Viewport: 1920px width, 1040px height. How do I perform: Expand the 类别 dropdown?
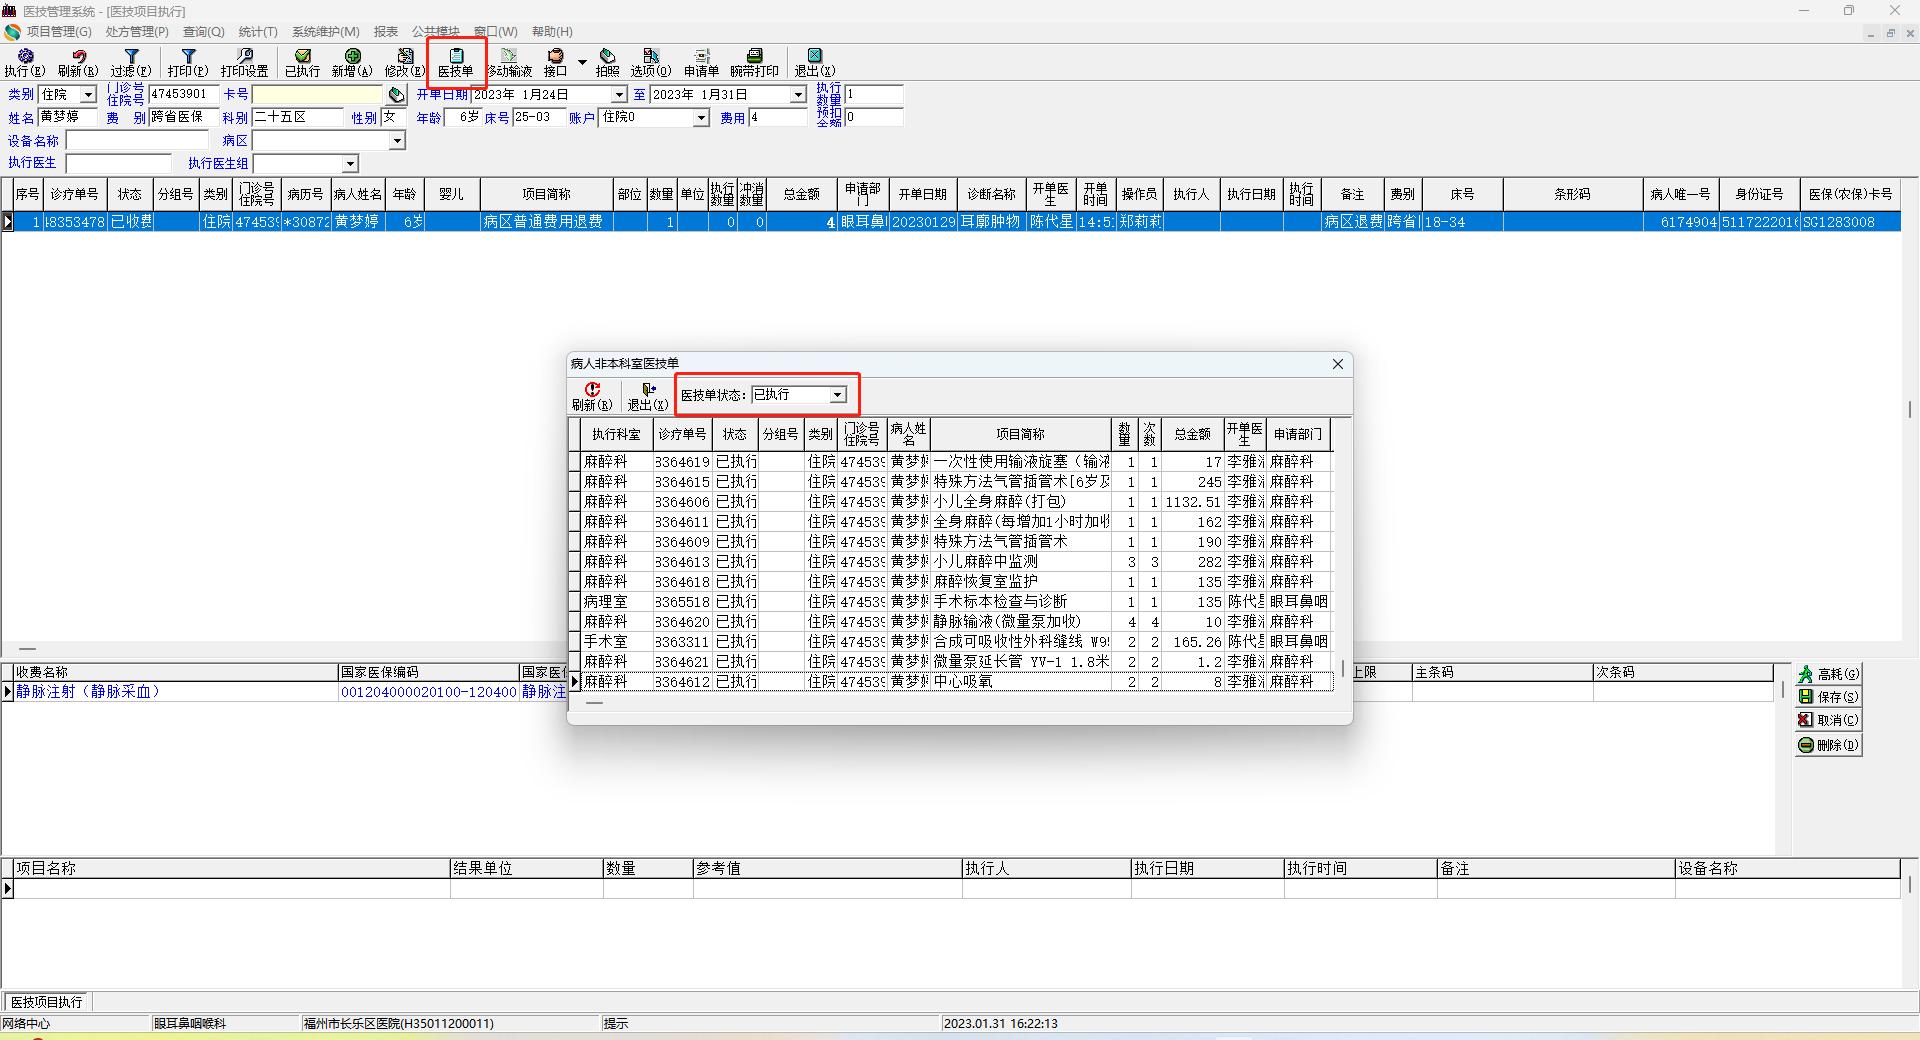pos(88,95)
